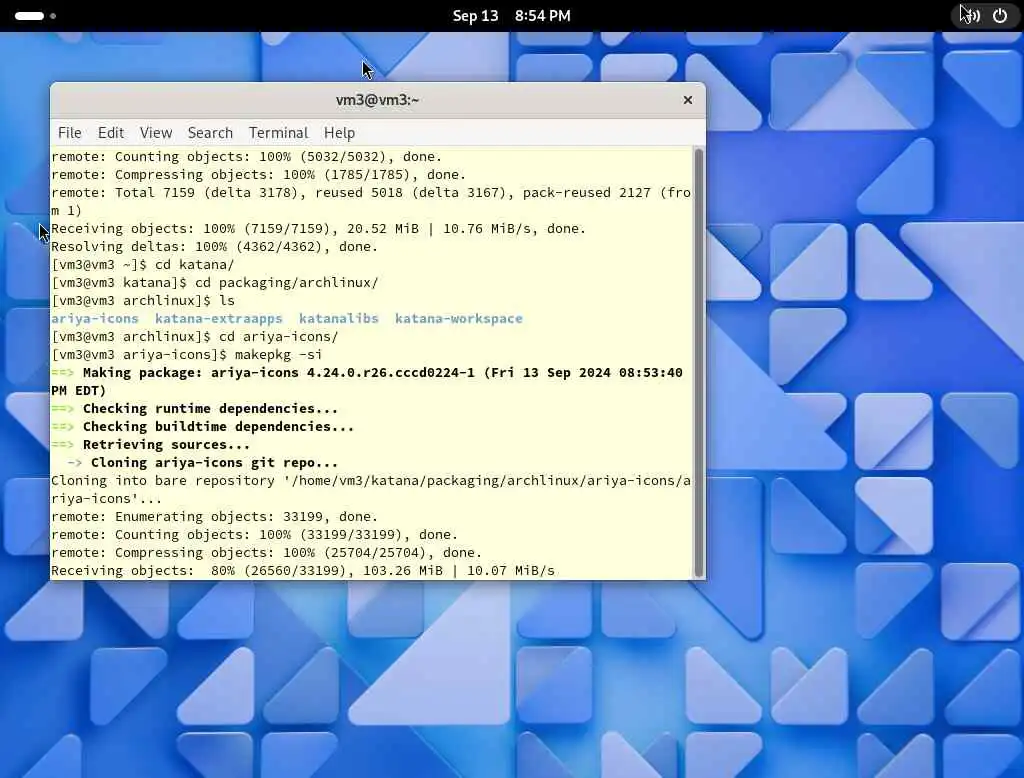The width and height of the screenshot is (1024, 778).
Task: Click the 'cd packaging/archlinux/' command
Action: tap(287, 283)
